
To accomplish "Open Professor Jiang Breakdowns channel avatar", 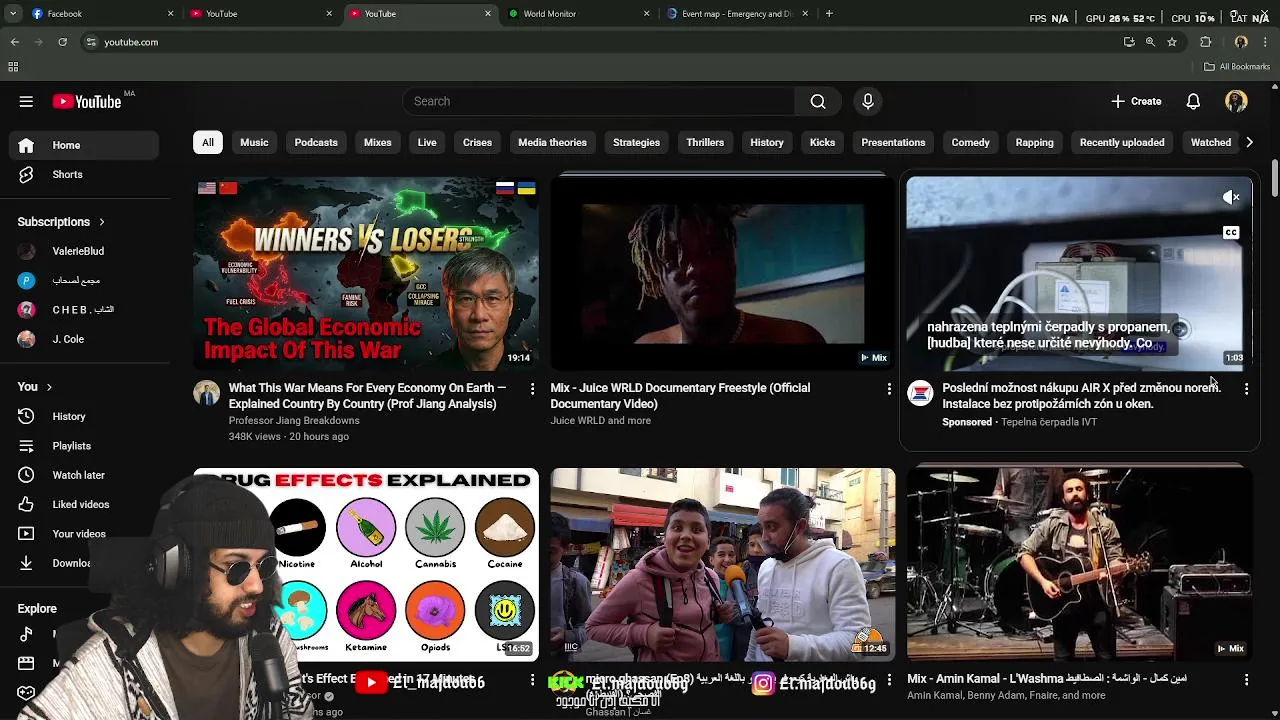I will pos(206,393).
